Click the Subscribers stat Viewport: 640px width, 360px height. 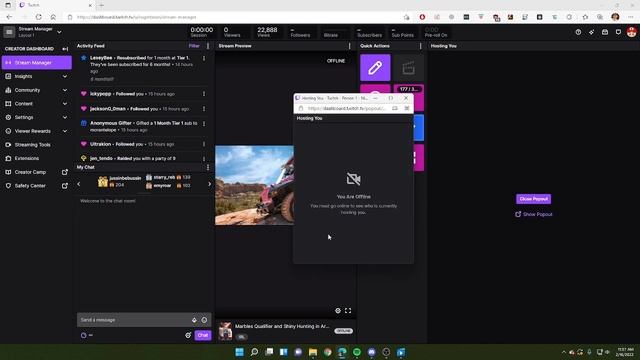pos(369,32)
